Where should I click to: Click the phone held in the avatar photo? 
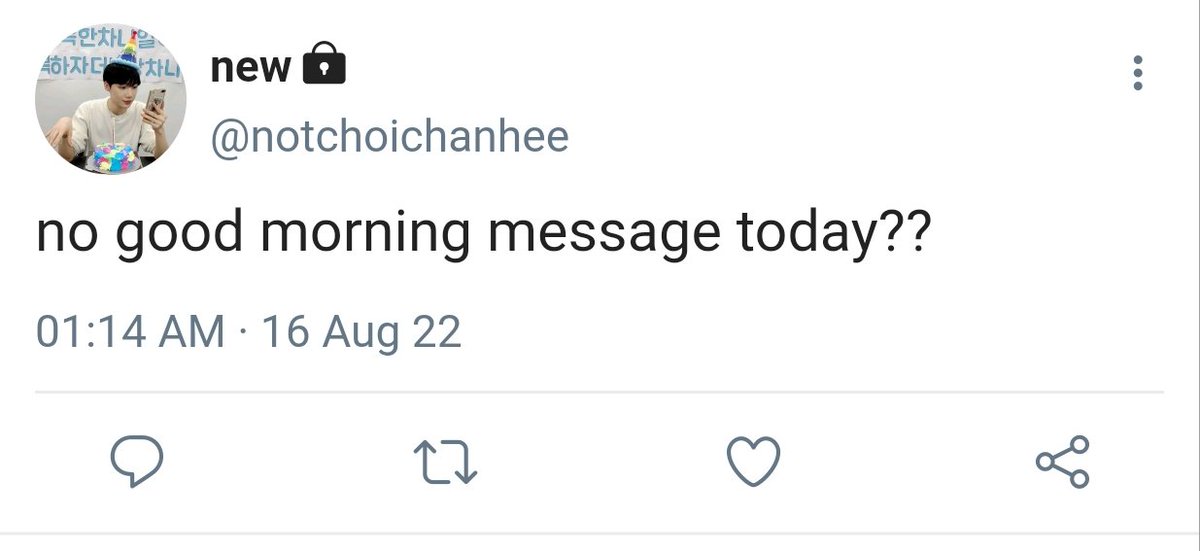[156, 102]
